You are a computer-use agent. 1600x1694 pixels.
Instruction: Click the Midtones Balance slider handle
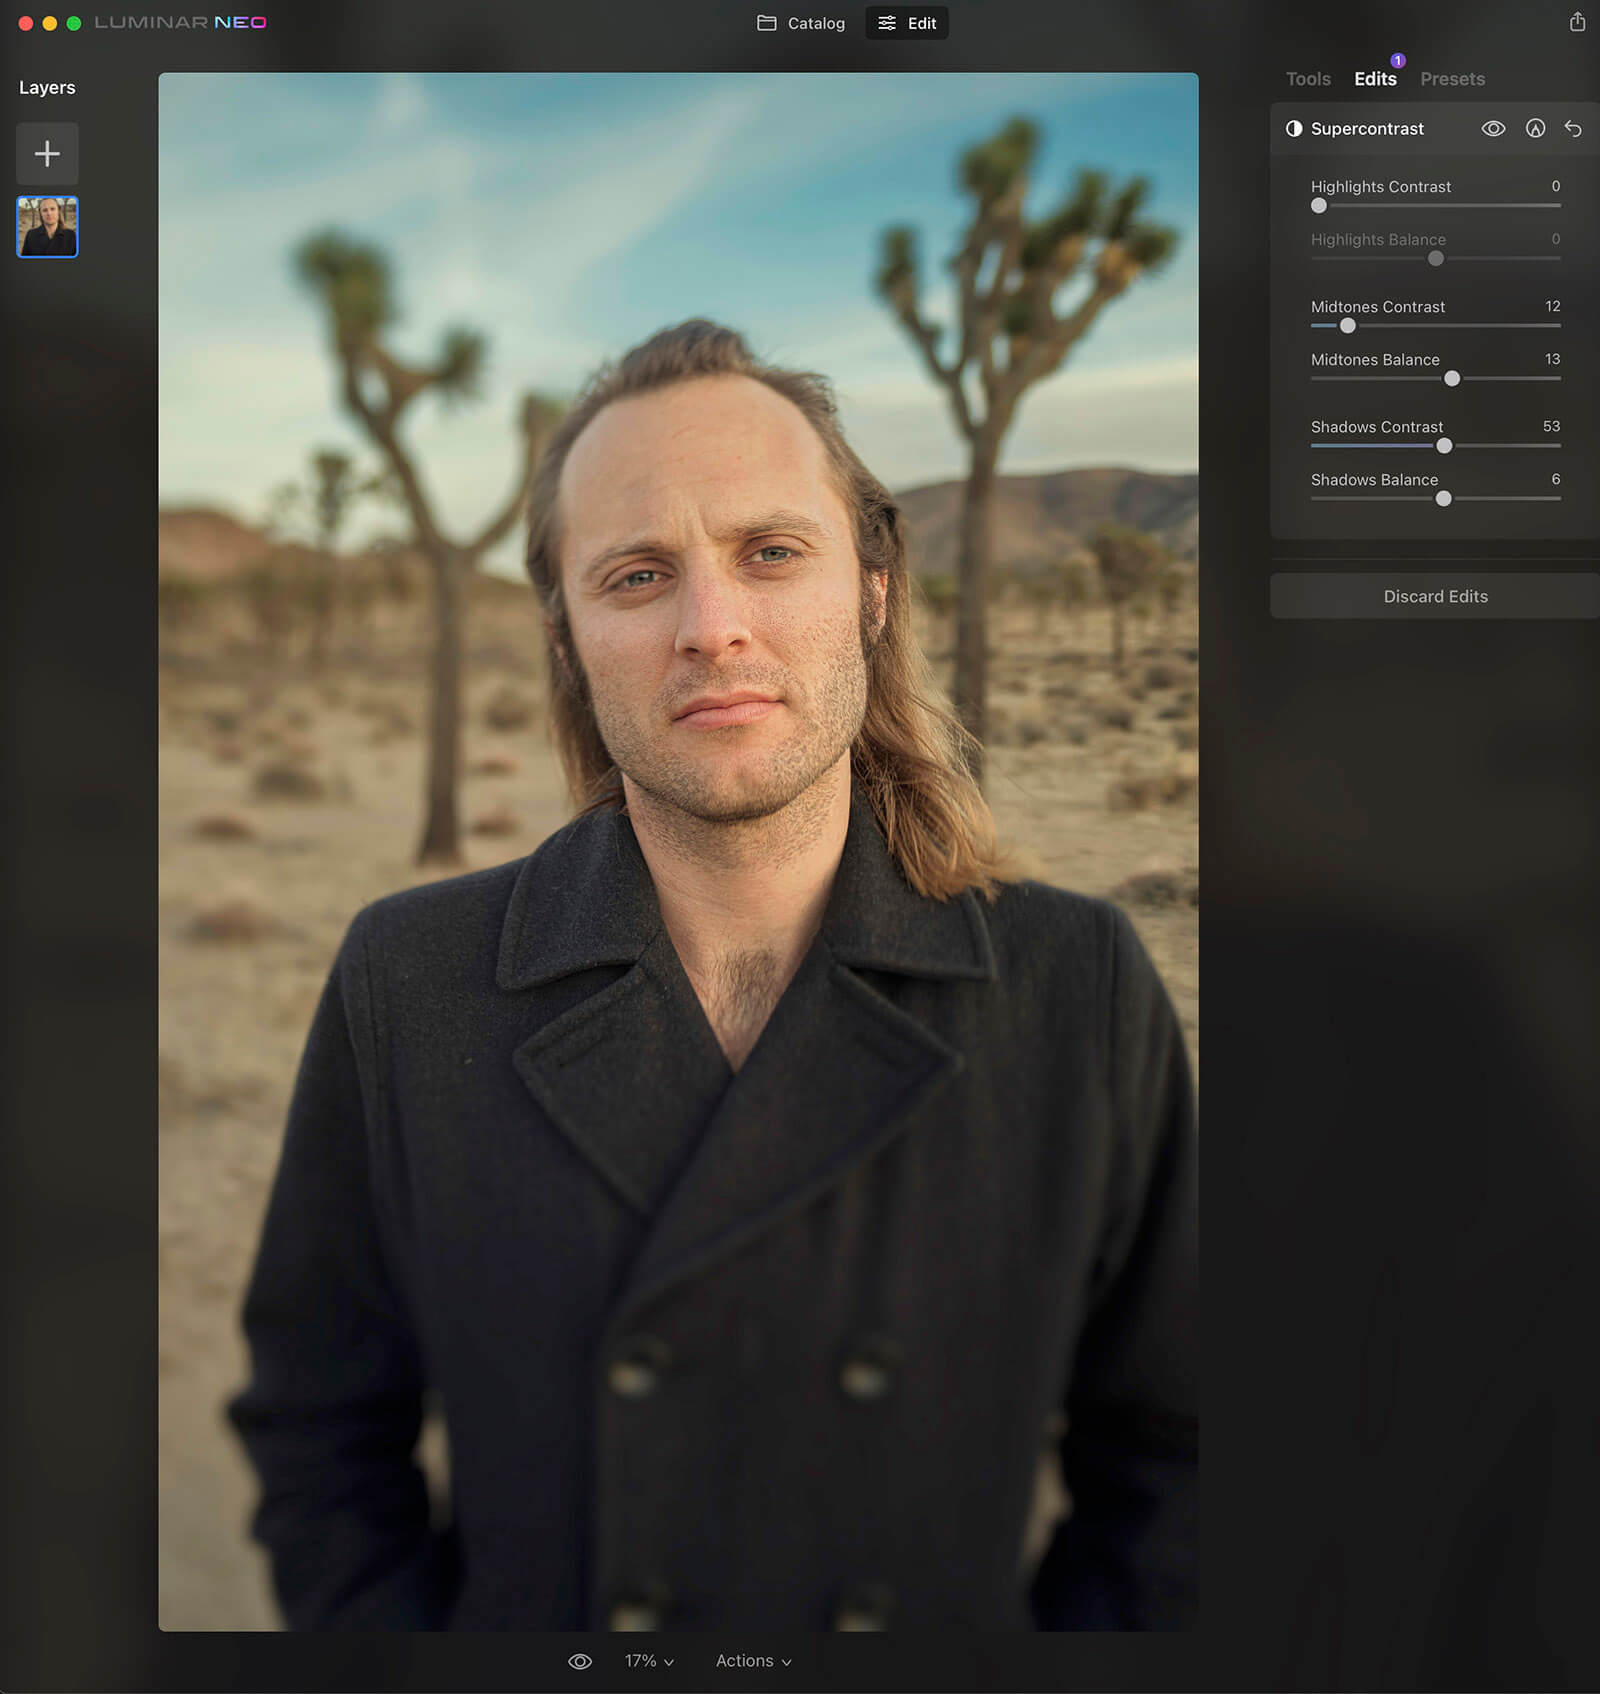pos(1452,379)
